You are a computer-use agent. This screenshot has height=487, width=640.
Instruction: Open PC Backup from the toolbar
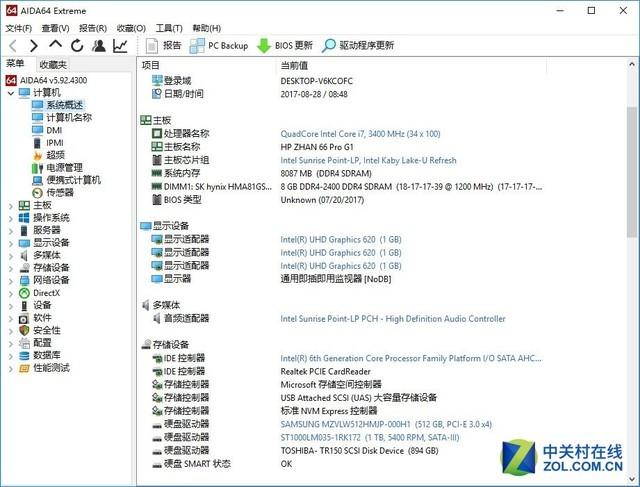click(x=219, y=46)
